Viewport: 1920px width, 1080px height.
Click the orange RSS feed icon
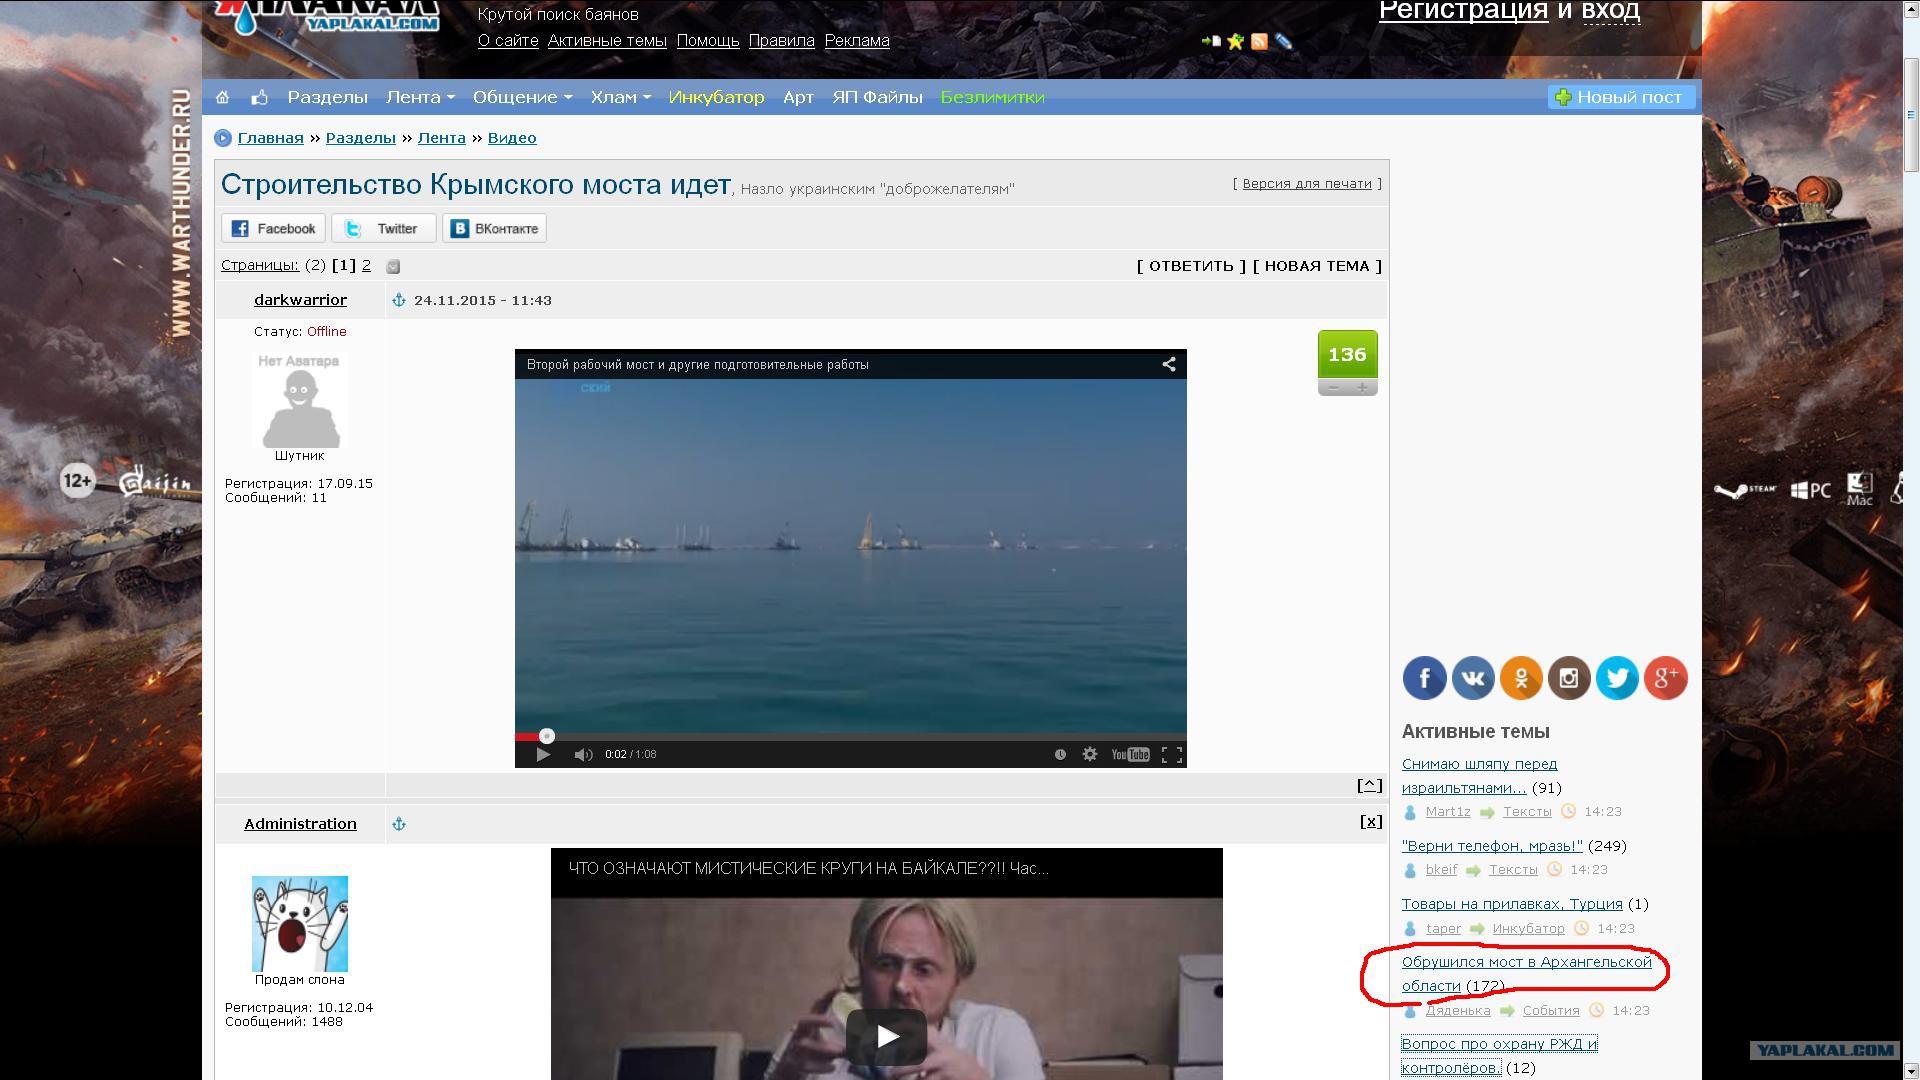click(1259, 41)
